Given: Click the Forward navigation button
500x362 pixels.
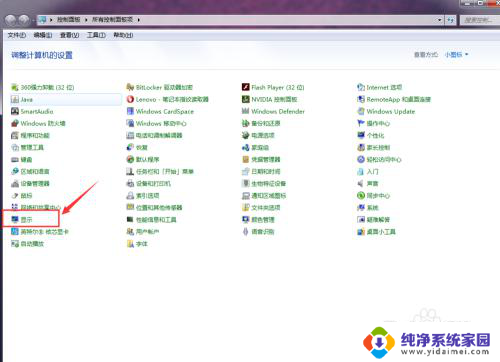Looking at the screenshot, I should 24,20.
